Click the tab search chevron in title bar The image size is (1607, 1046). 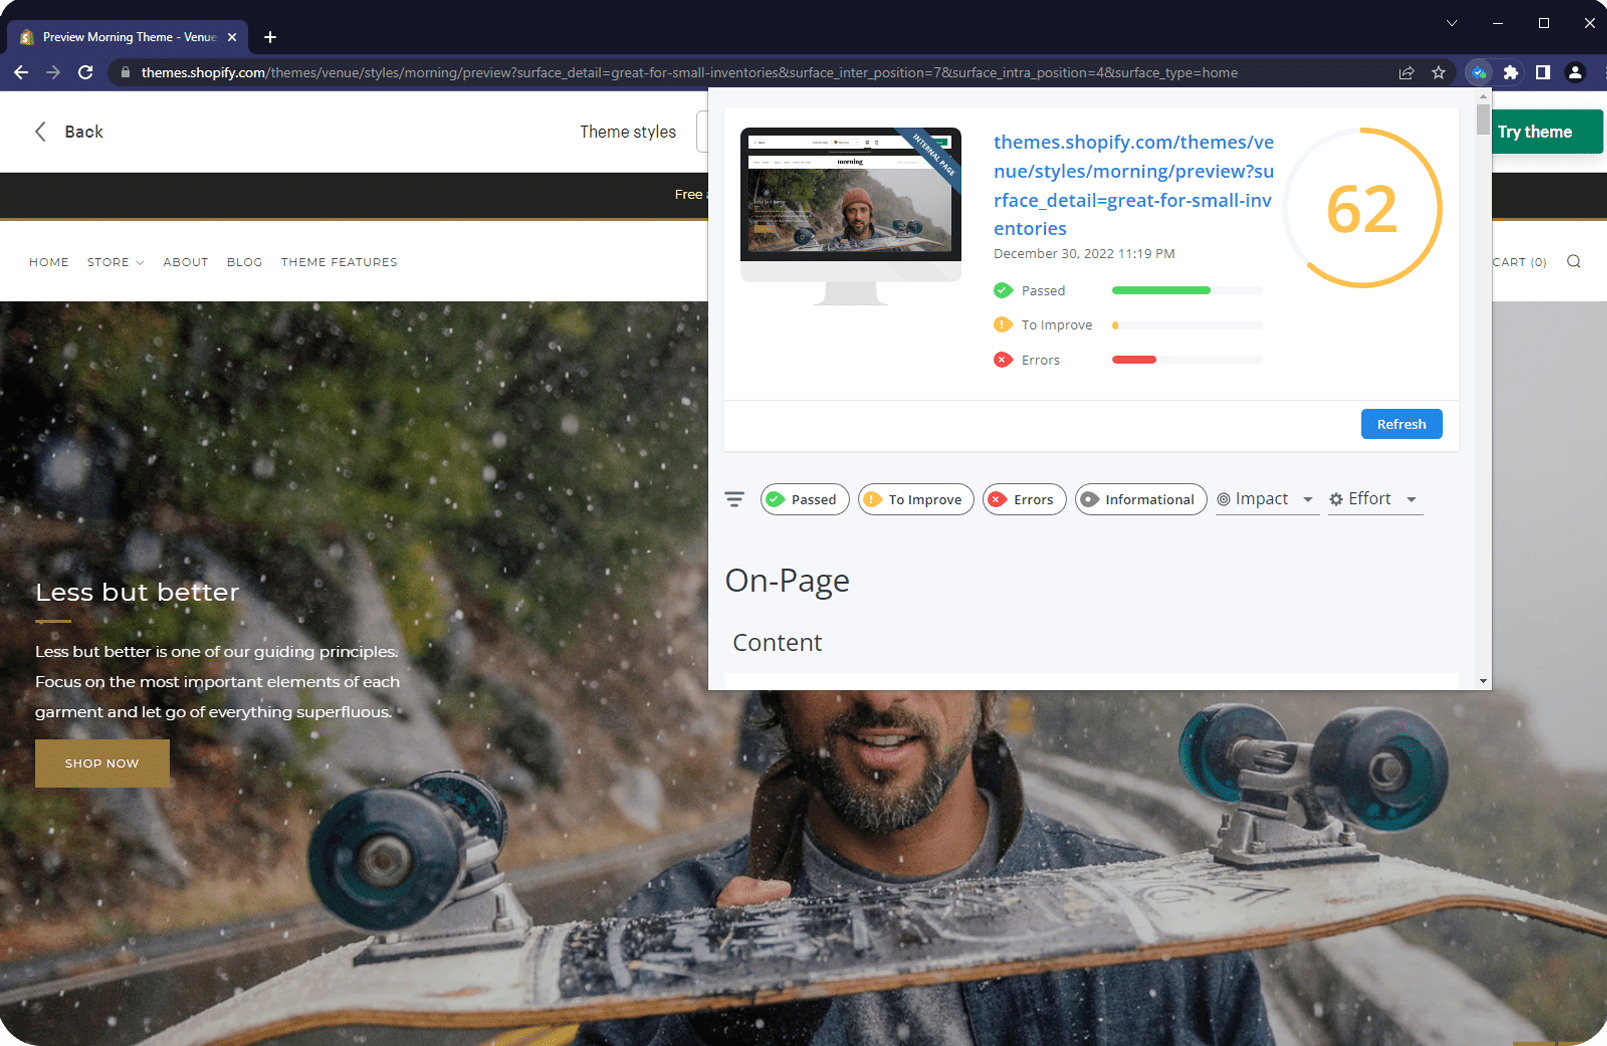[1452, 23]
